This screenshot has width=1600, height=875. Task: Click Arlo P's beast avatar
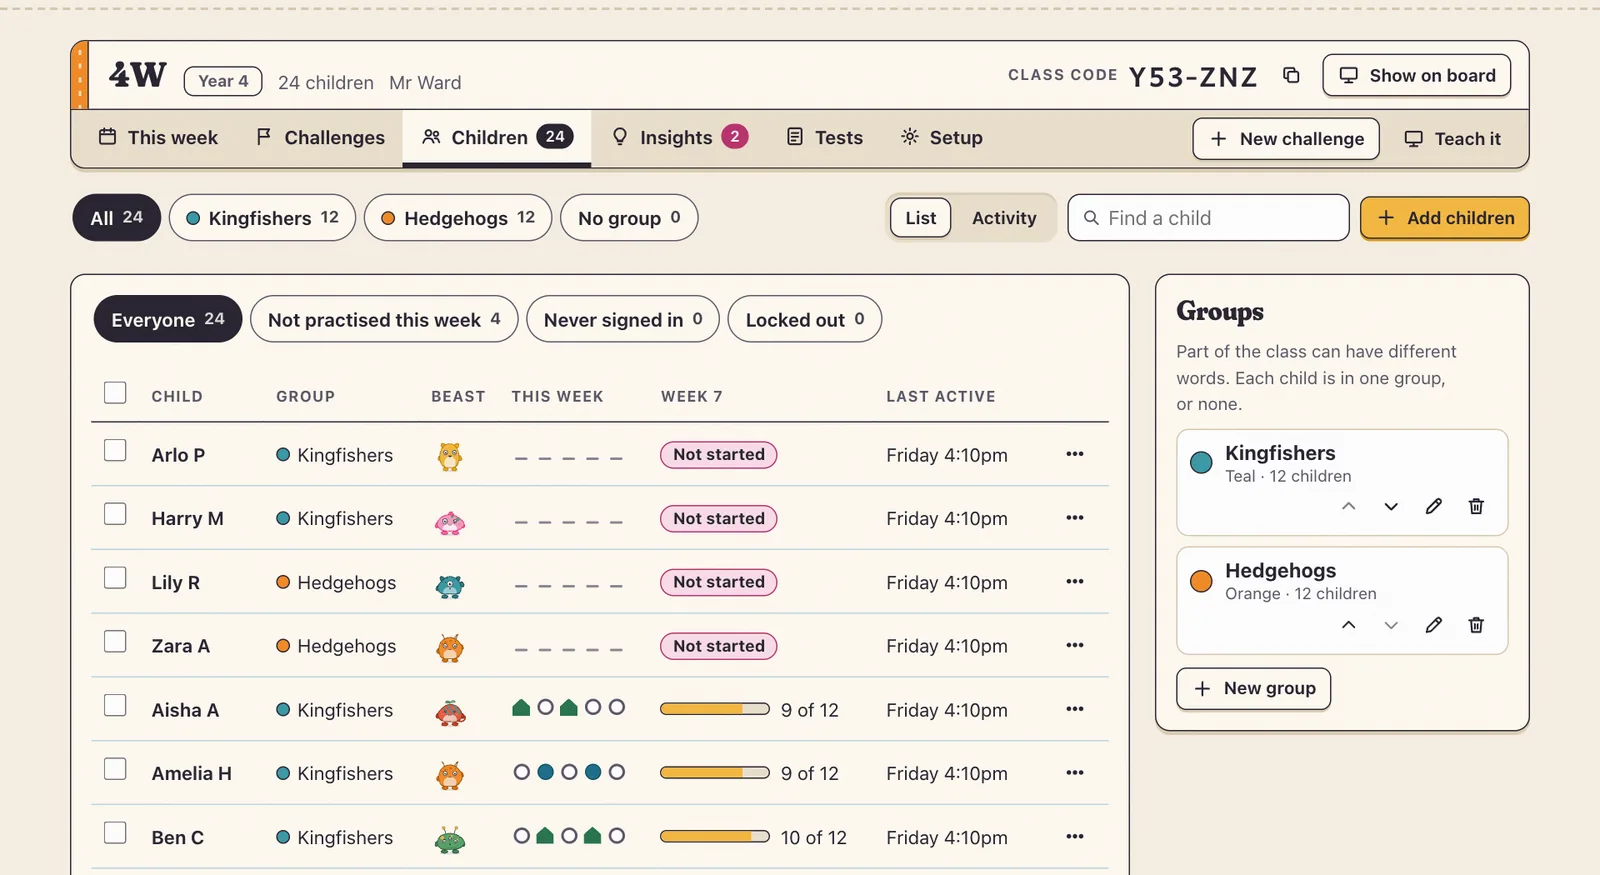(450, 456)
